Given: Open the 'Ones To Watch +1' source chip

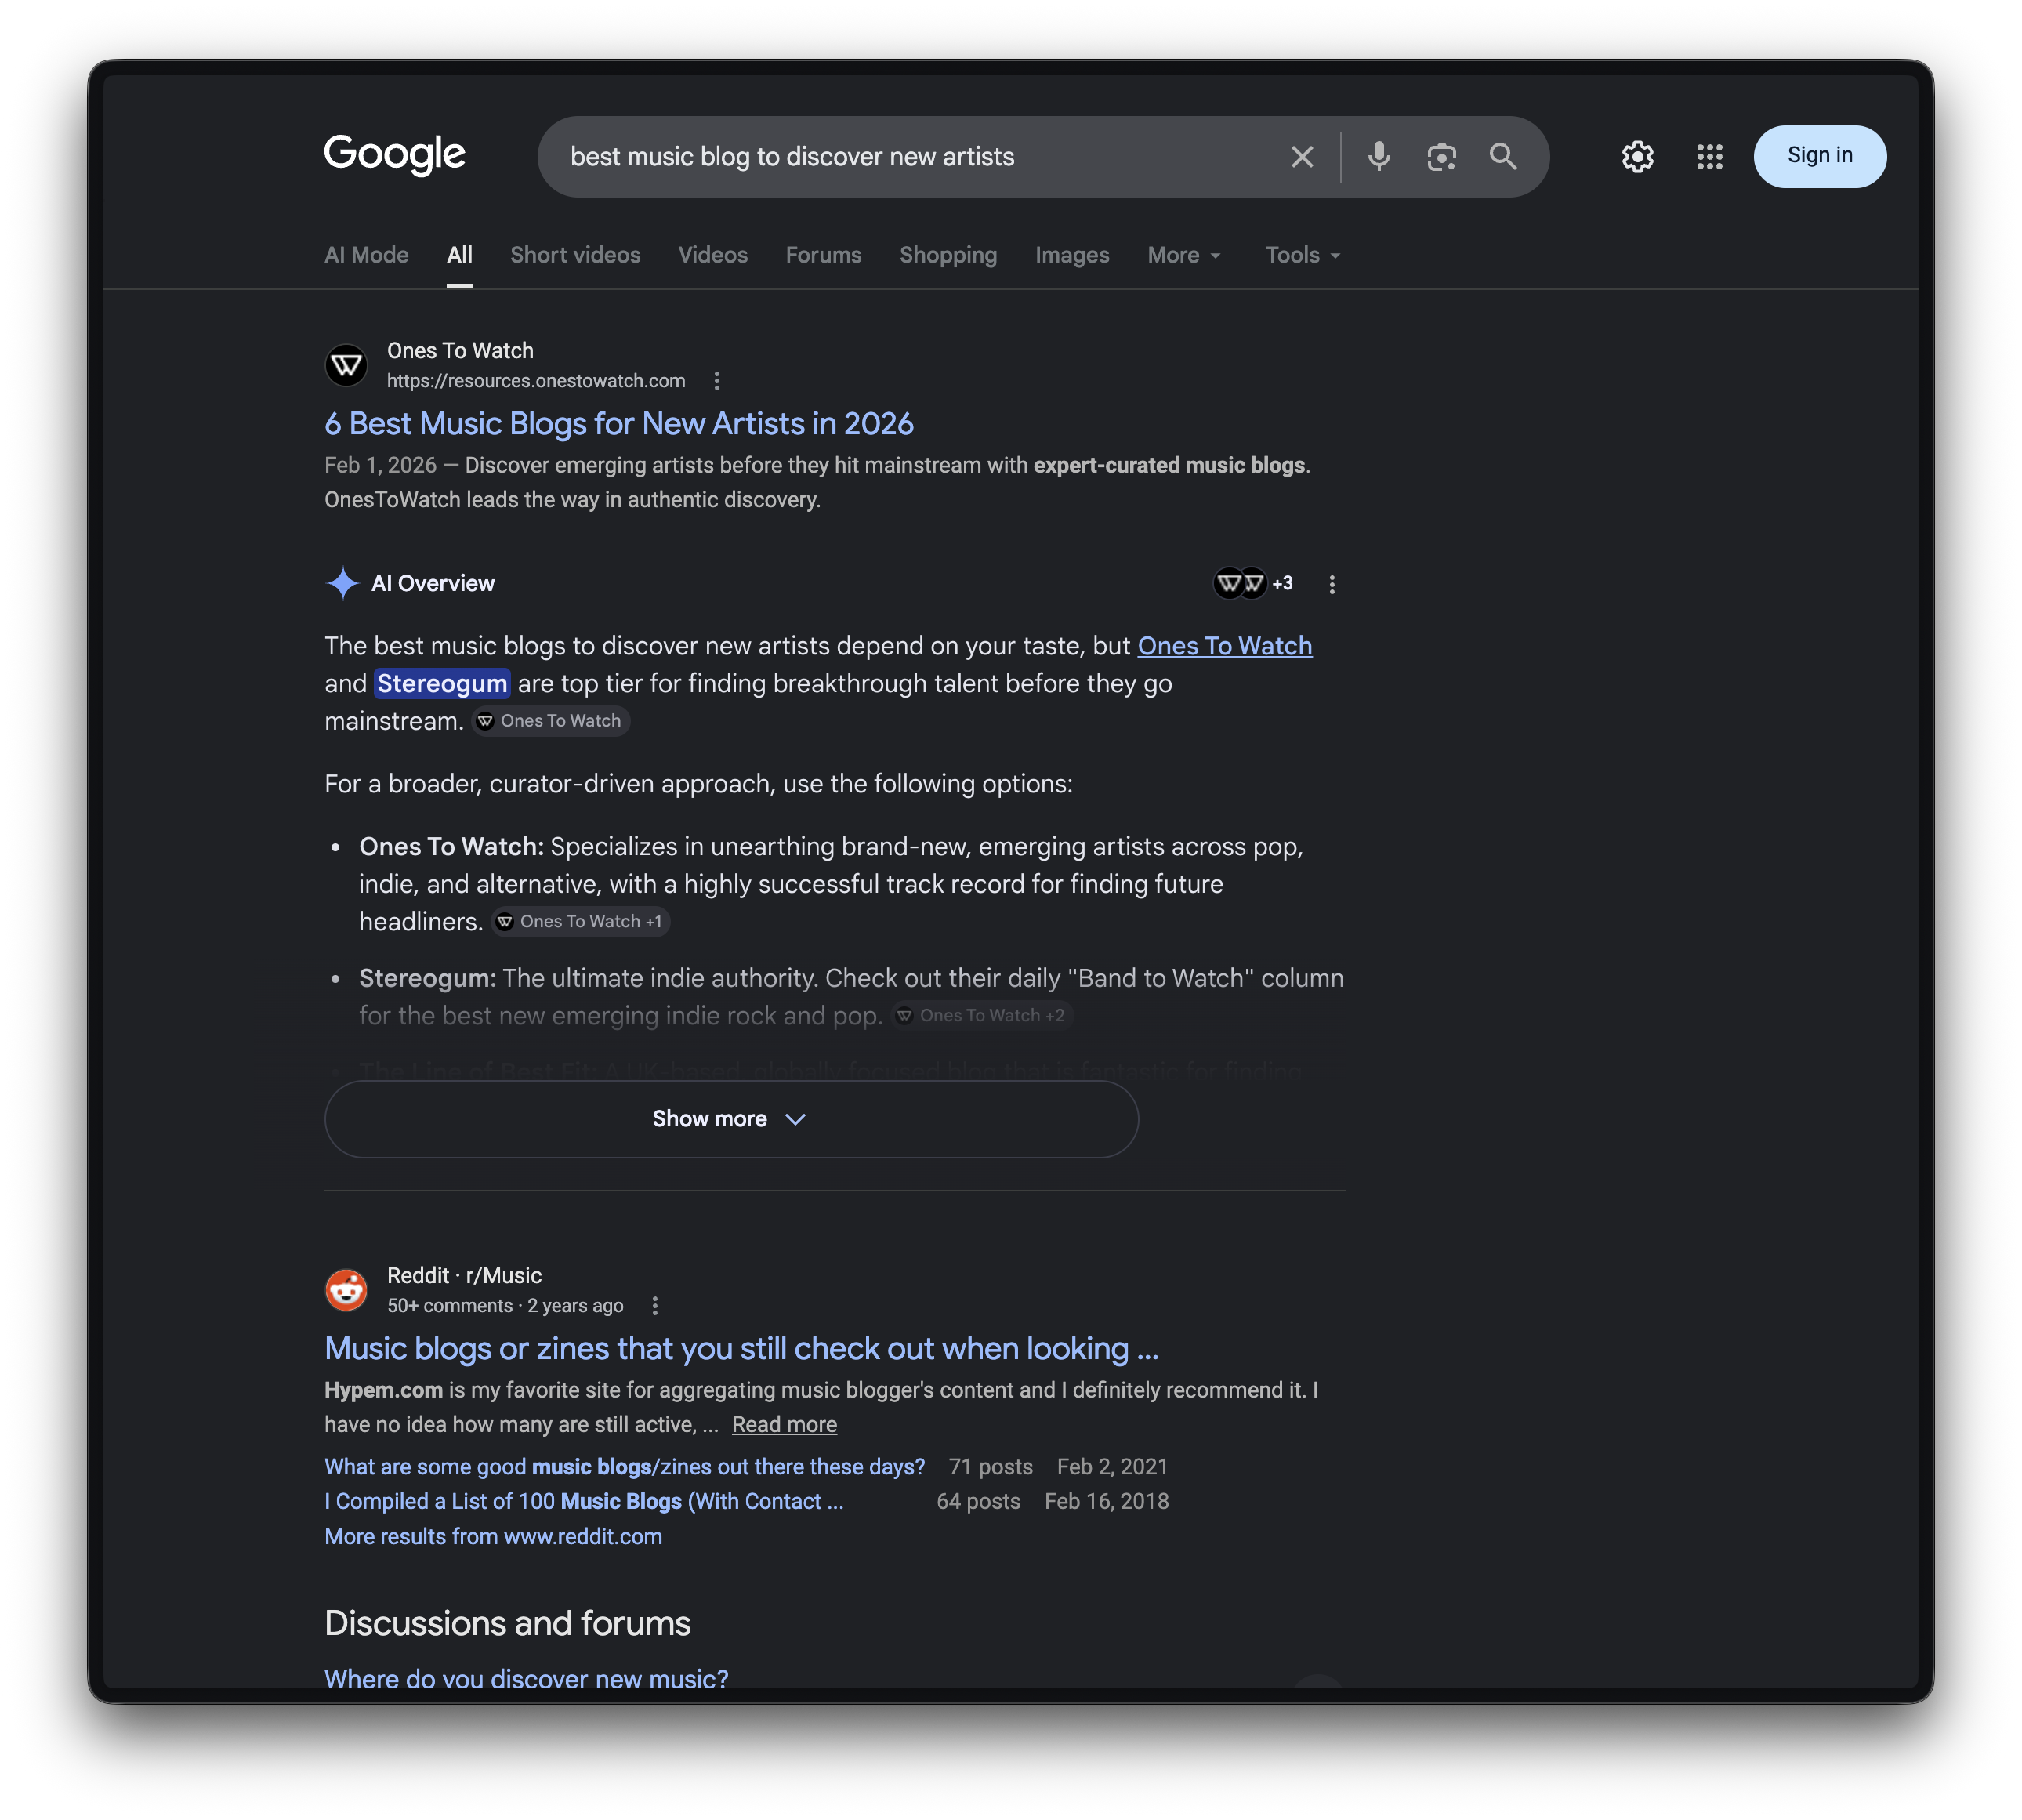Looking at the screenshot, I should [580, 922].
